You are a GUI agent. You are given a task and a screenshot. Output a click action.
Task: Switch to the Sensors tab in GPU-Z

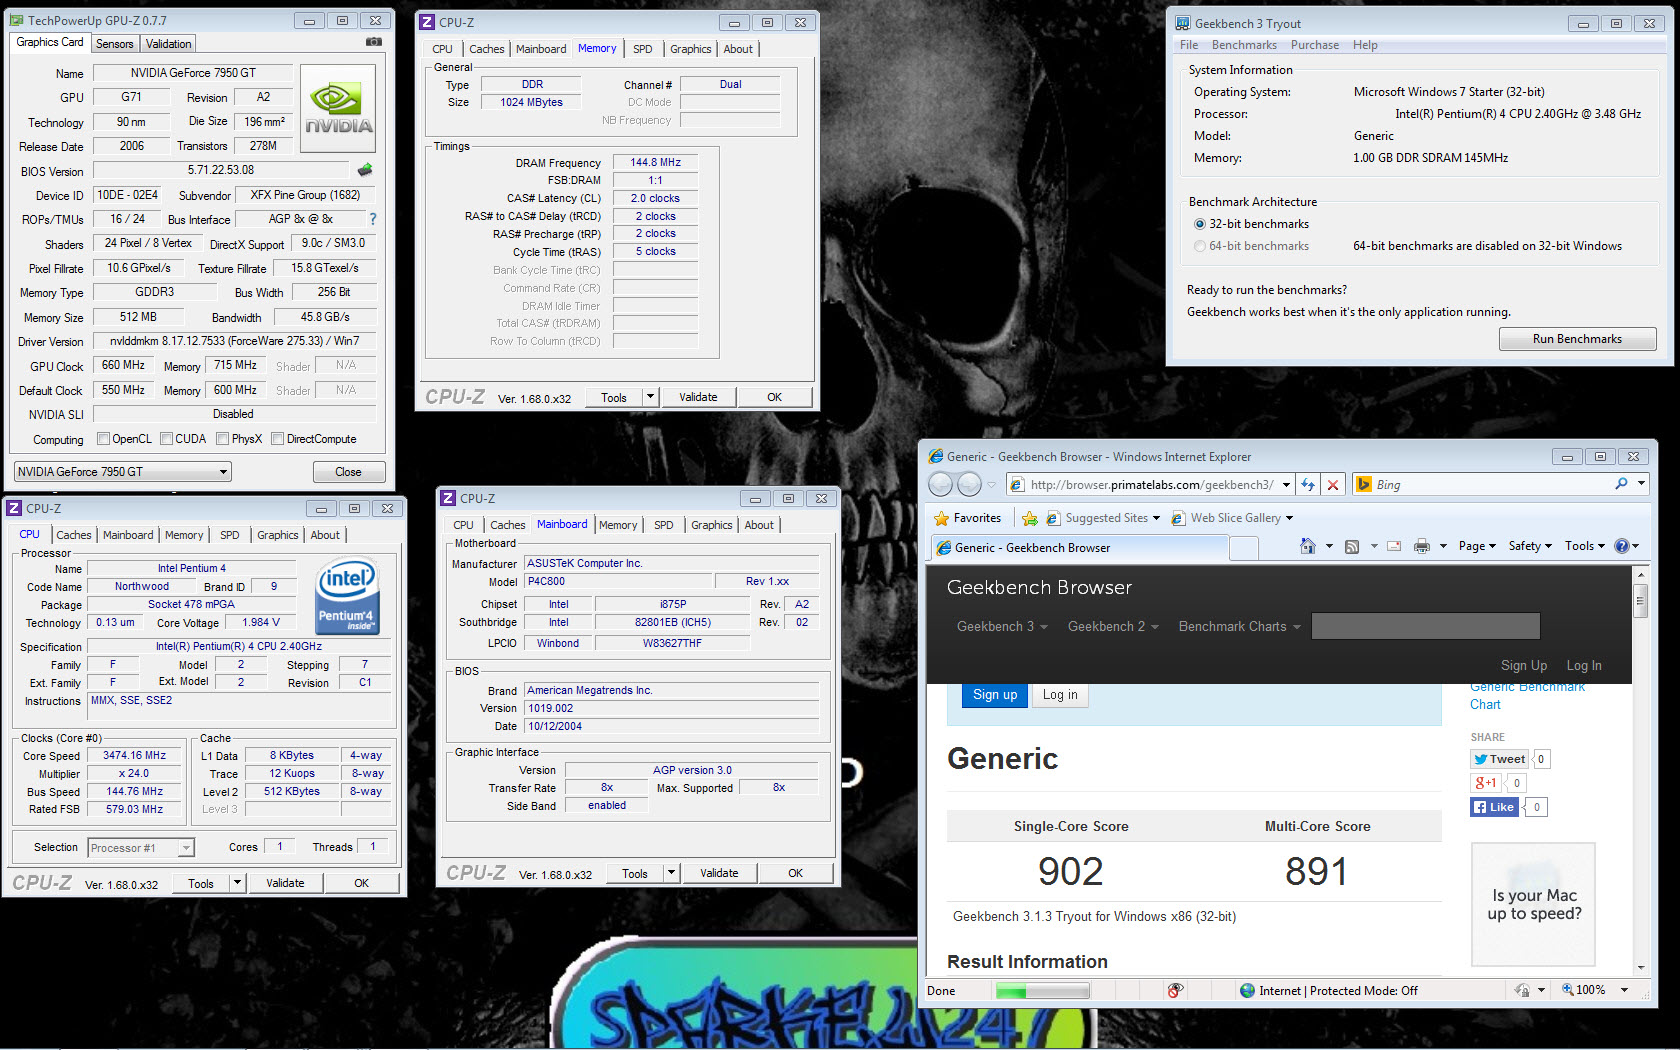pyautogui.click(x=114, y=44)
